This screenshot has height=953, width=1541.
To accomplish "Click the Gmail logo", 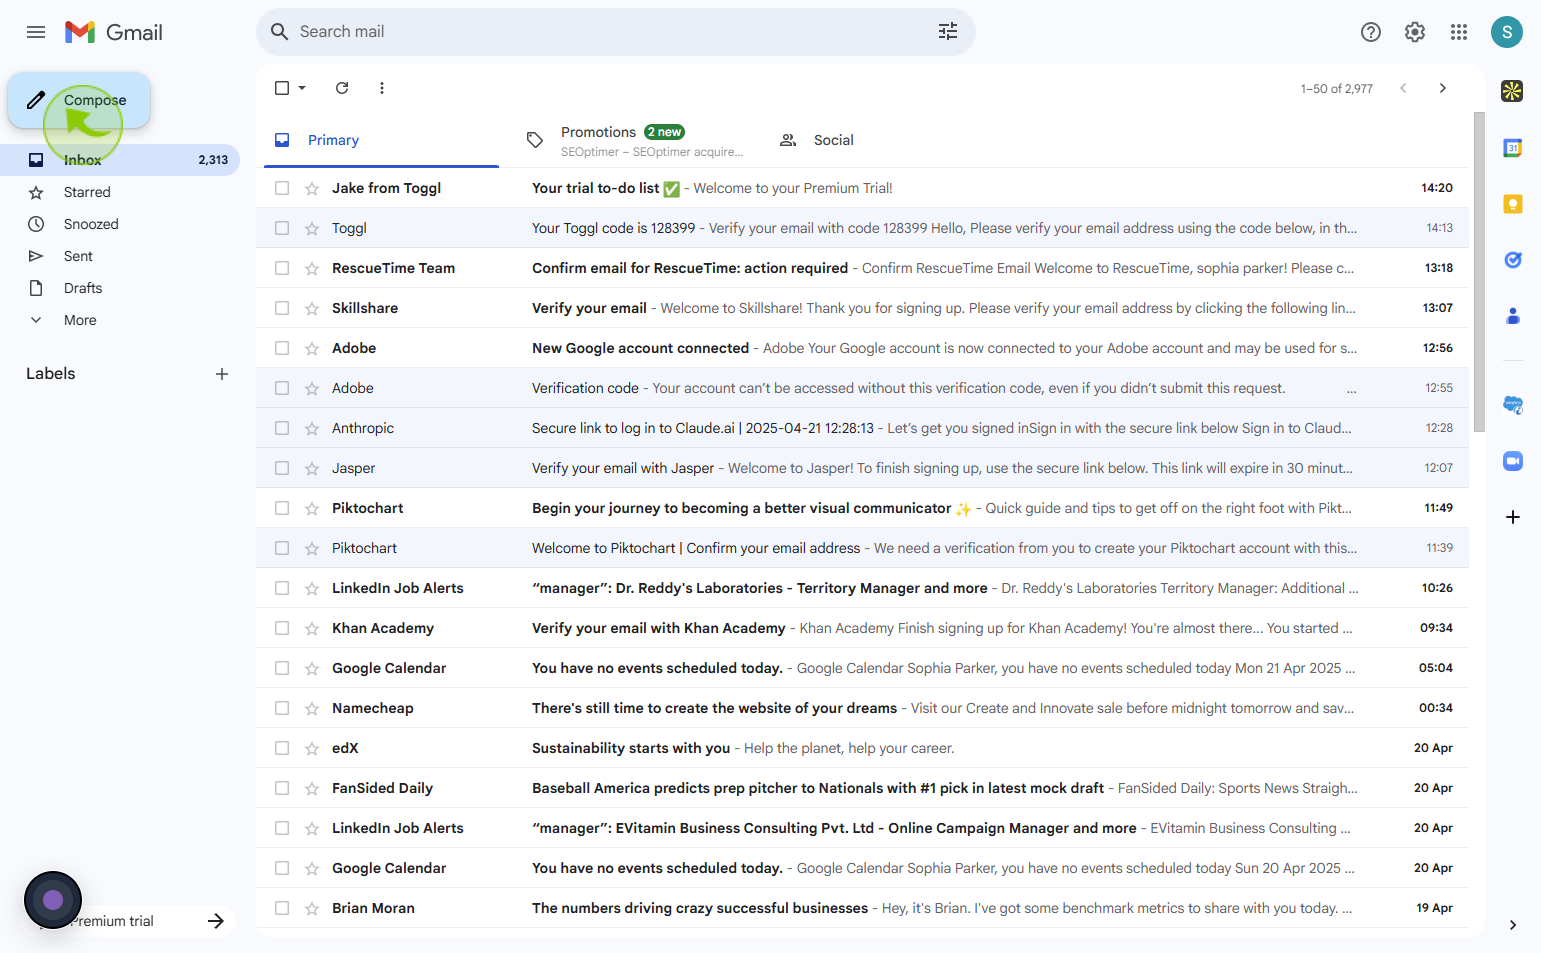I will pyautogui.click(x=114, y=32).
